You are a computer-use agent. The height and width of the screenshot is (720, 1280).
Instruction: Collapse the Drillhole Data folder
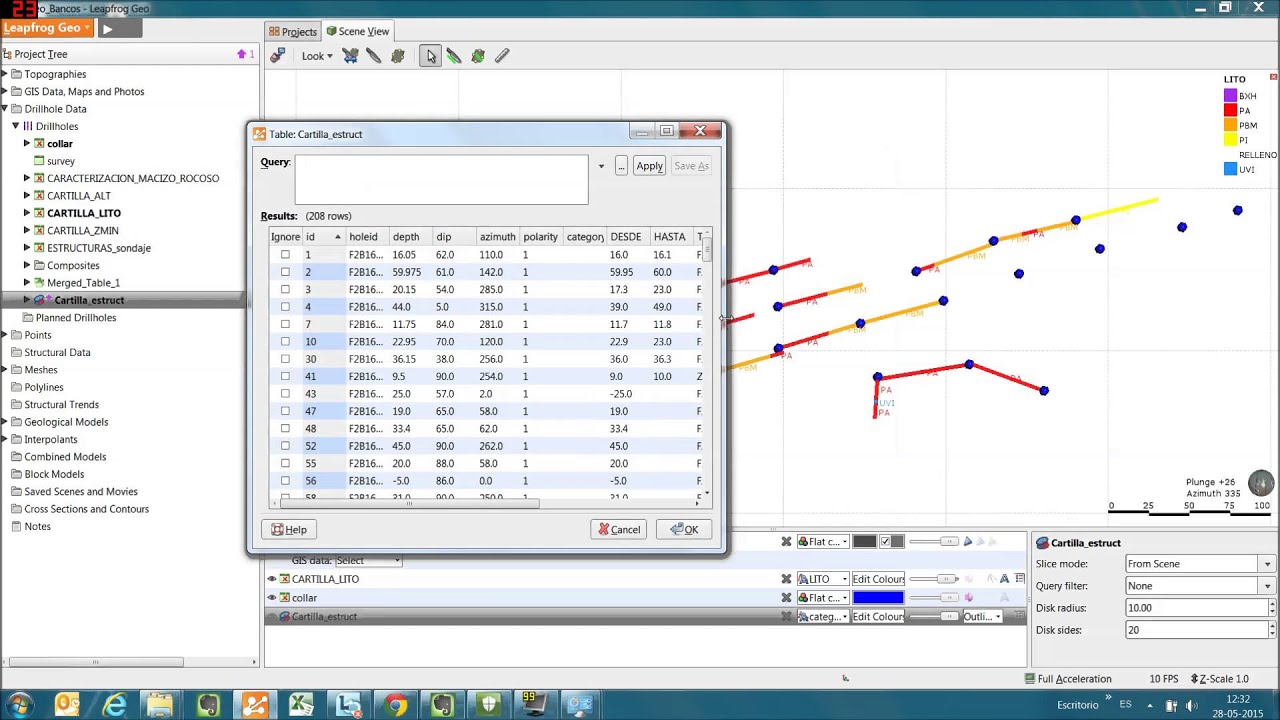[x=4, y=109]
